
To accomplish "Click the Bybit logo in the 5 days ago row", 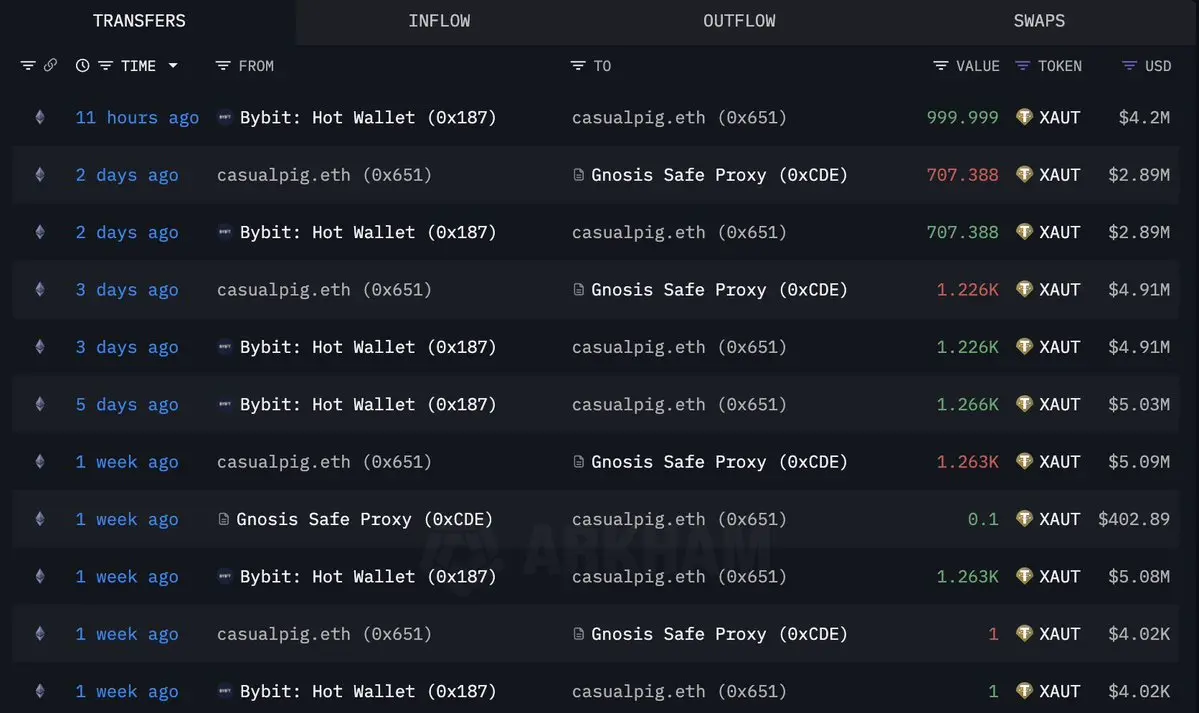I will pyautogui.click(x=225, y=405).
